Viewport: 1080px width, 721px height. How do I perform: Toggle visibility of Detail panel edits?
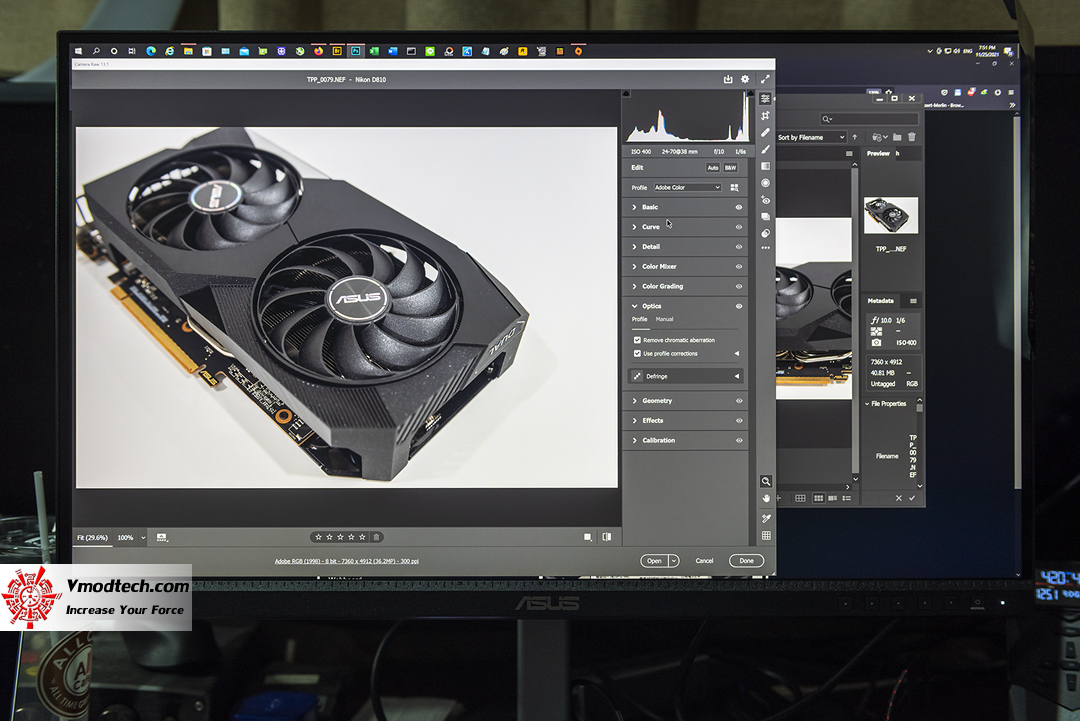(738, 247)
